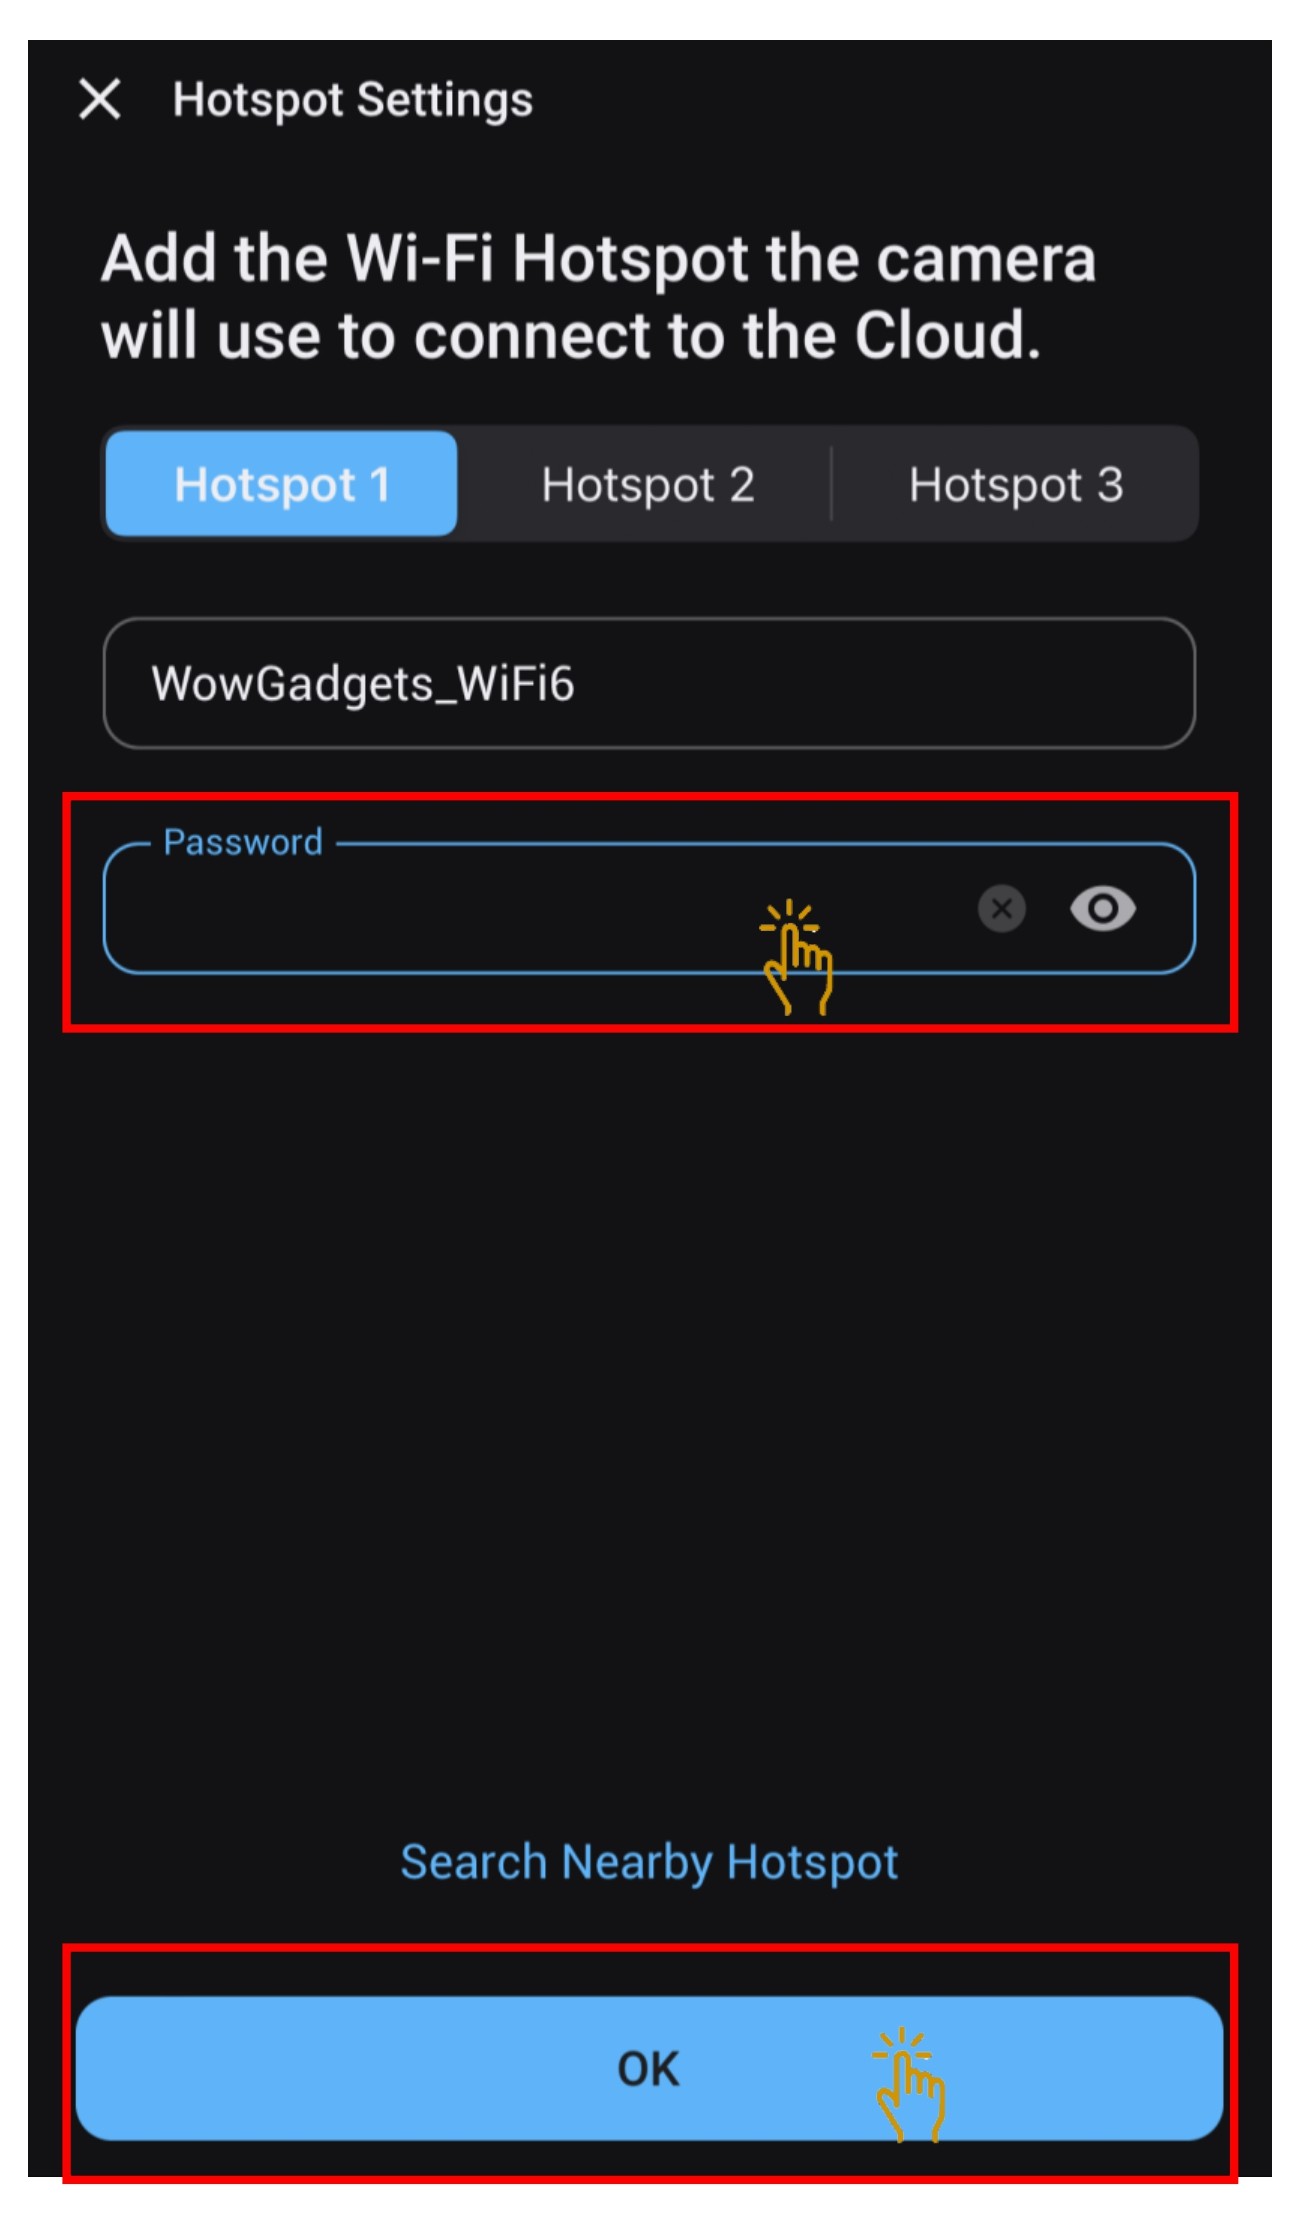Click the blue Password floating label
Viewport: 1311px width, 2228px height.
point(243,842)
